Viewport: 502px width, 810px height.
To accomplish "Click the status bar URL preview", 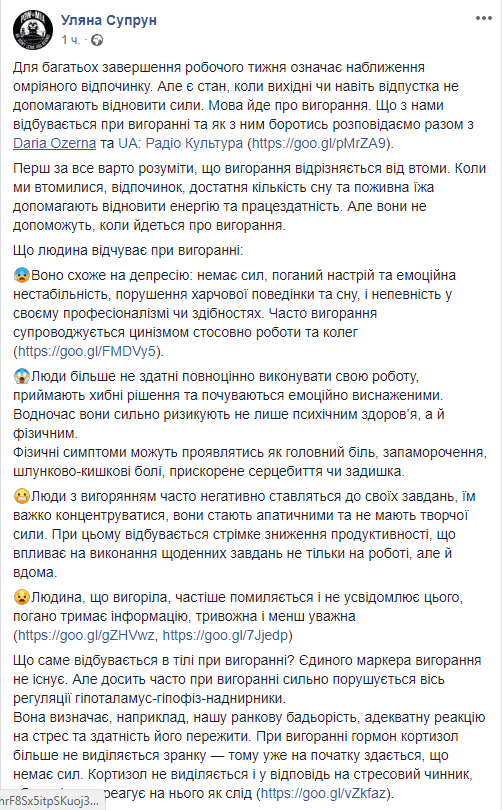I will [x=52, y=801].
